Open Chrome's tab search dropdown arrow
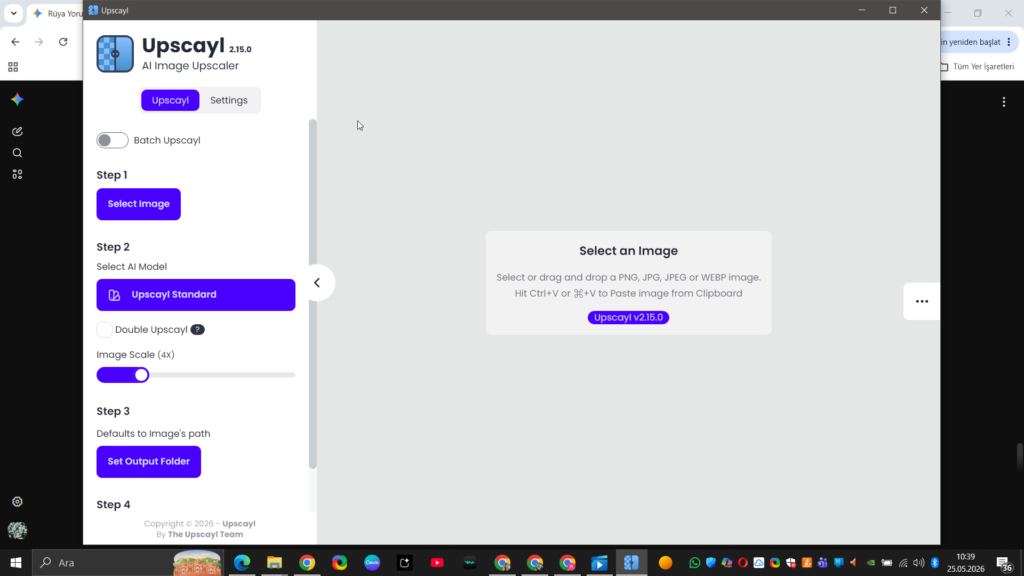Viewport: 1024px width, 576px height. click(14, 13)
